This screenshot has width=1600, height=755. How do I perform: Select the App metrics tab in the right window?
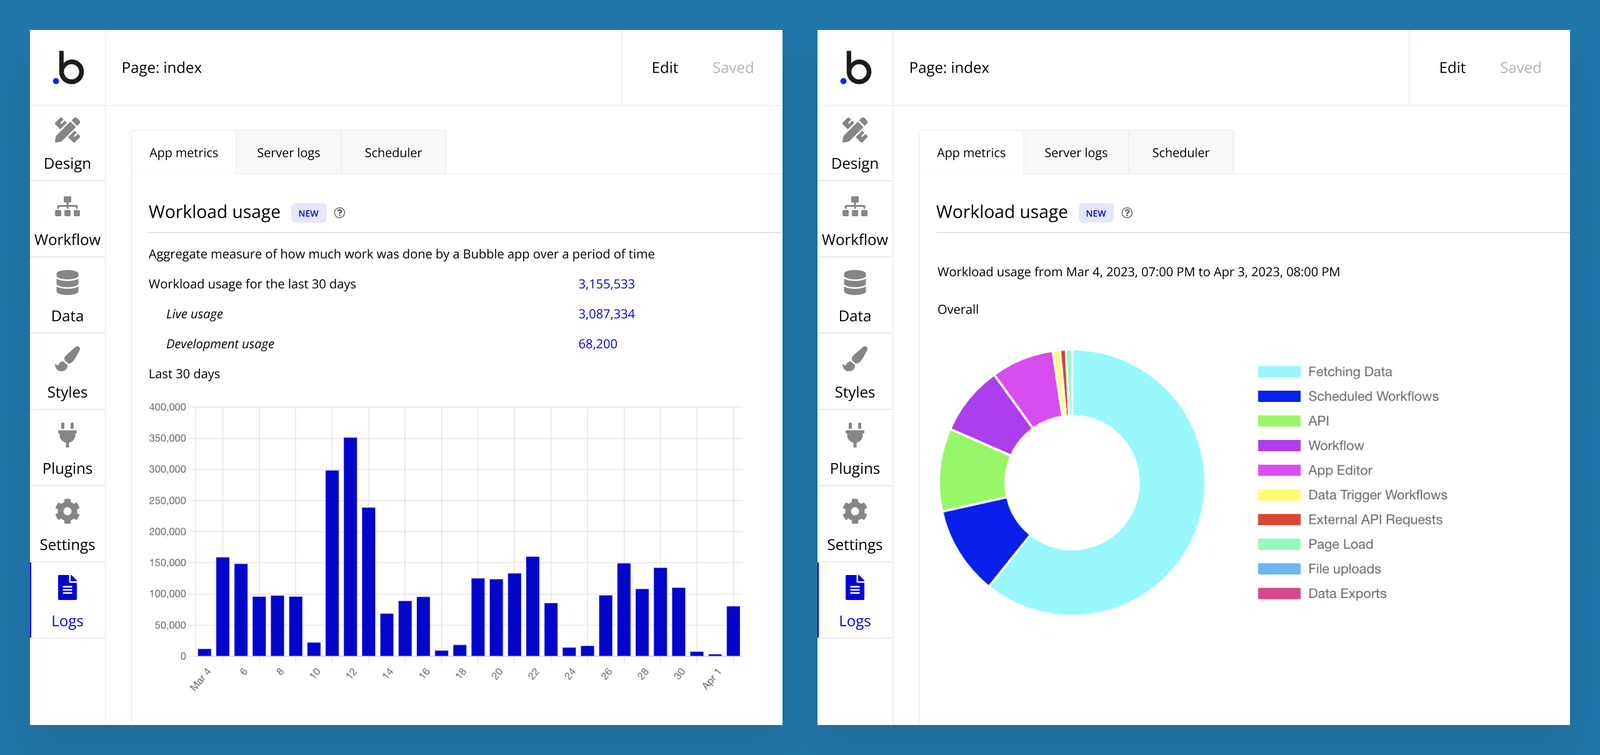tap(971, 153)
